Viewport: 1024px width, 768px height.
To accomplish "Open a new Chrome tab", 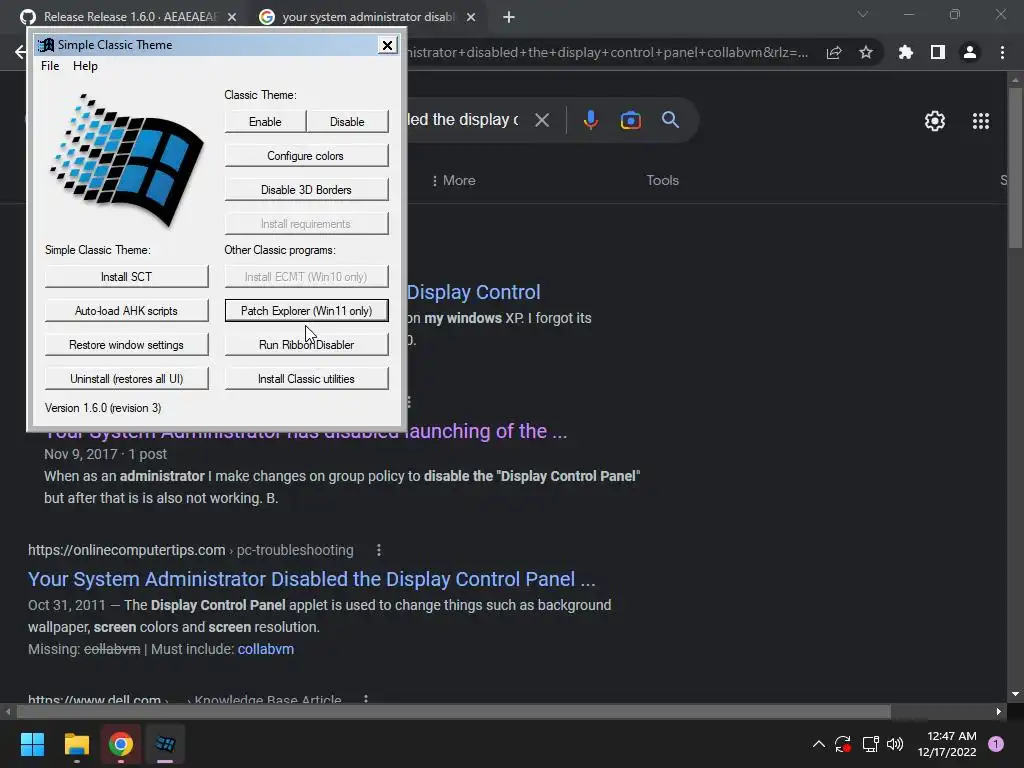I will [509, 17].
